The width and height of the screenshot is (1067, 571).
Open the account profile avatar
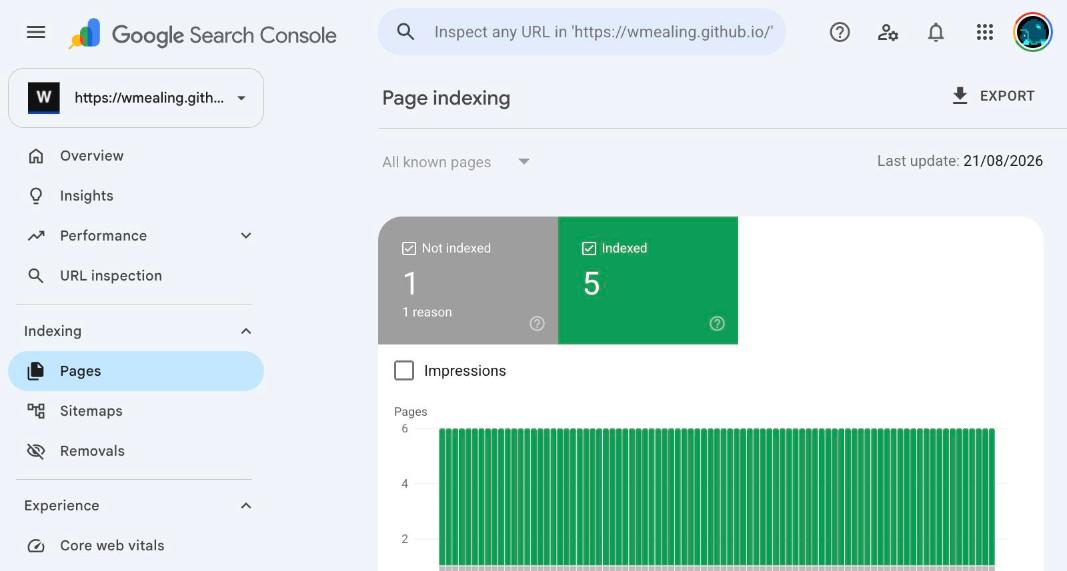click(x=1032, y=32)
